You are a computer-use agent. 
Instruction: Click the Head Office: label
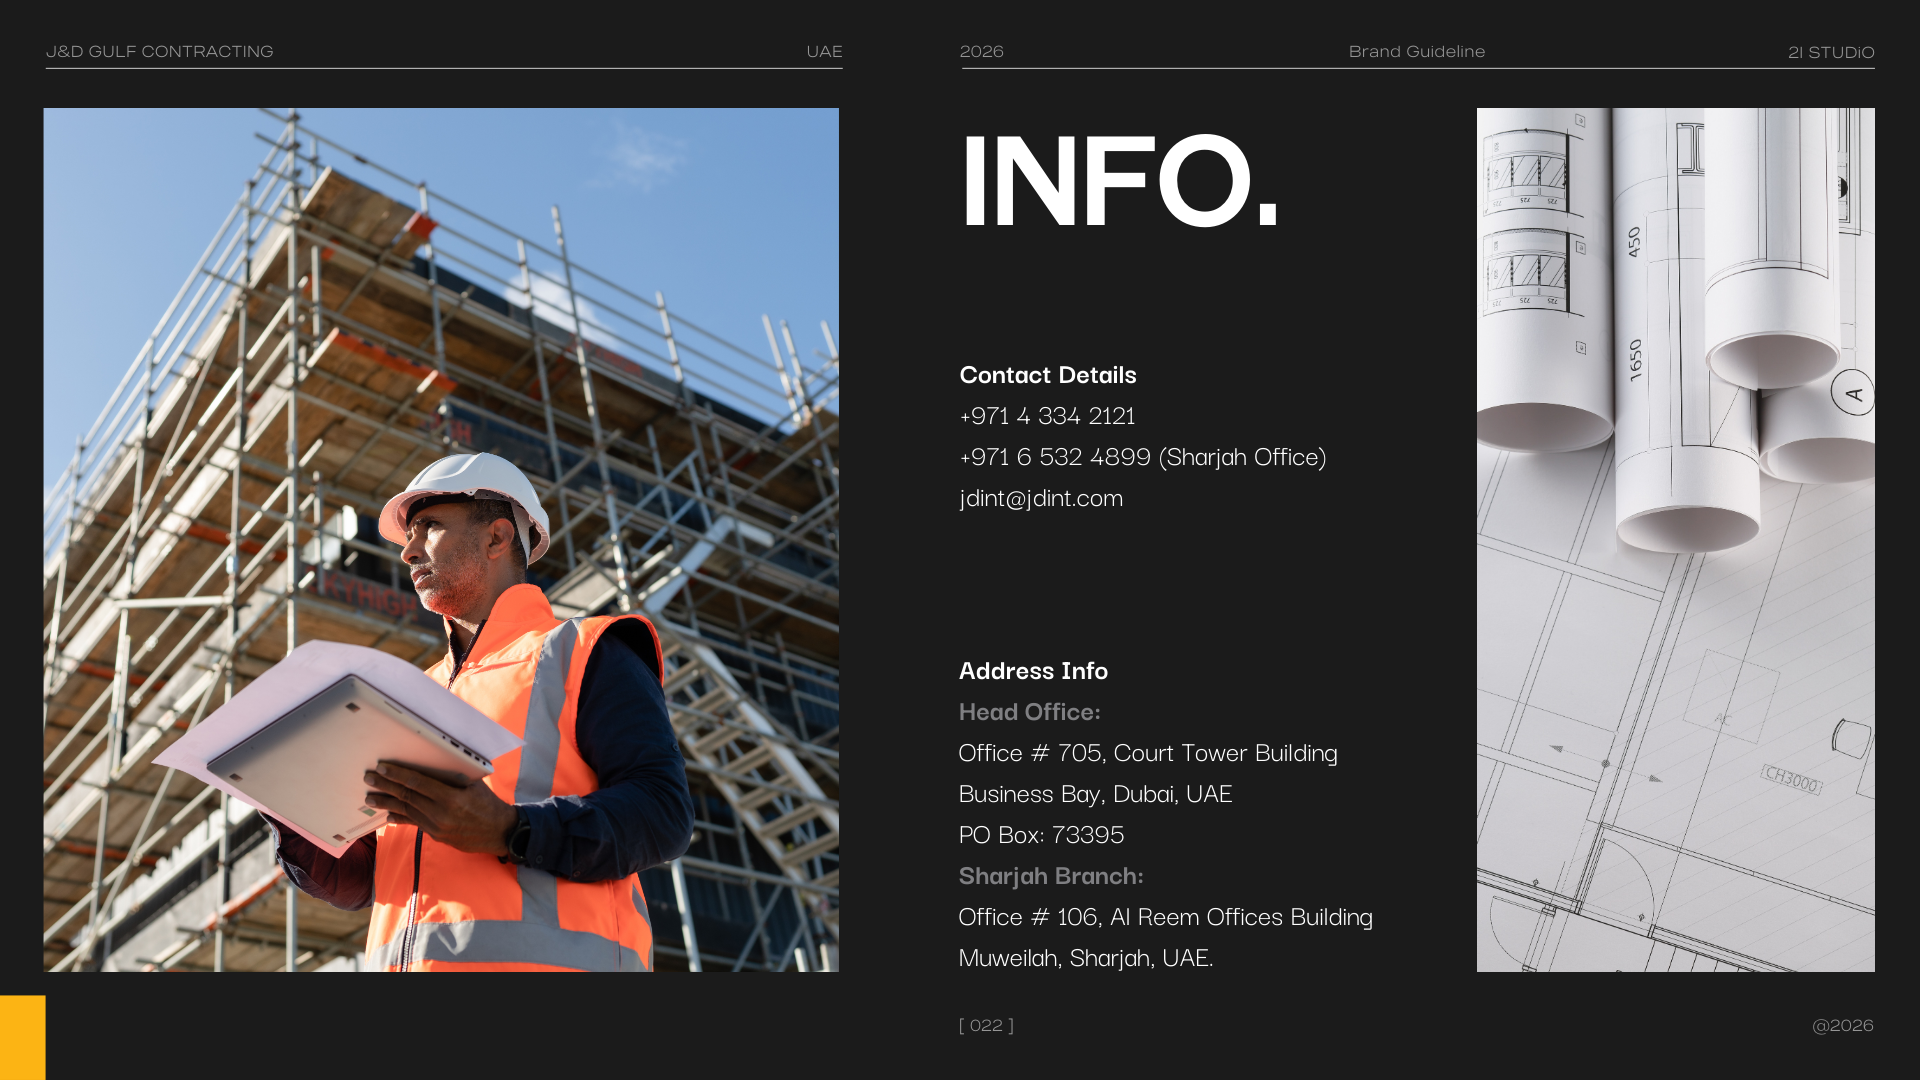[1029, 712]
